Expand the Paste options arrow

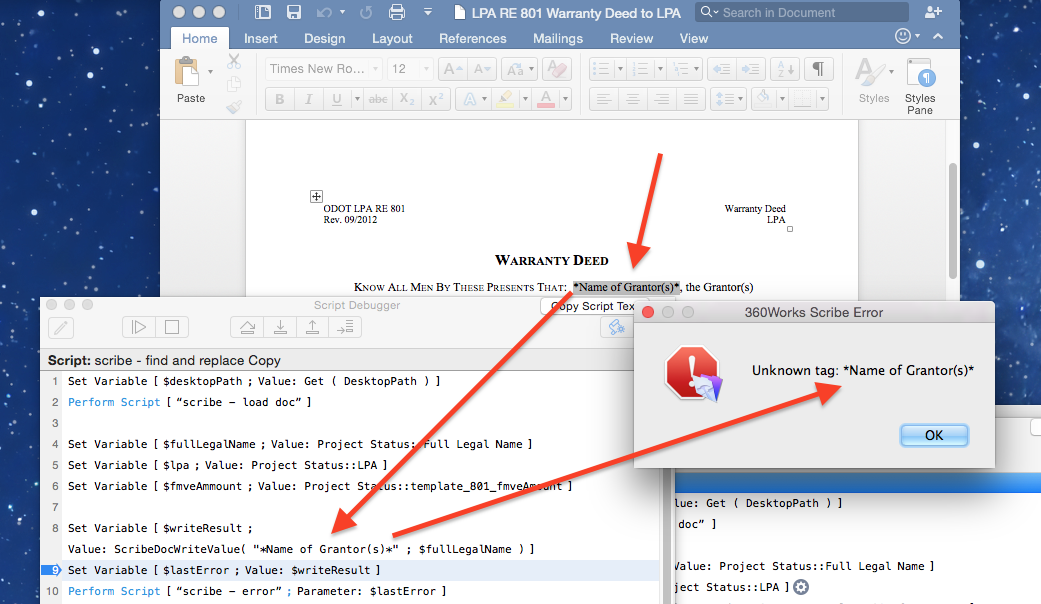coord(210,71)
